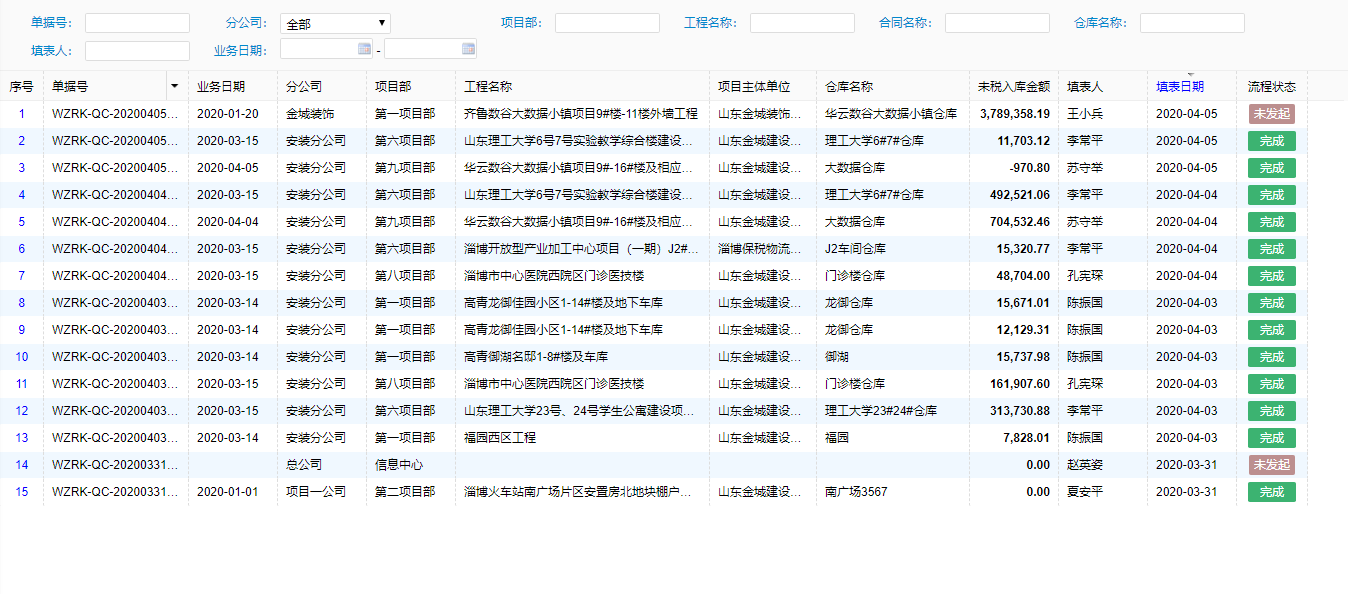This screenshot has height=594, width=1348.
Task: Focus the 仓库名称 search input field
Action: [x=1192, y=23]
